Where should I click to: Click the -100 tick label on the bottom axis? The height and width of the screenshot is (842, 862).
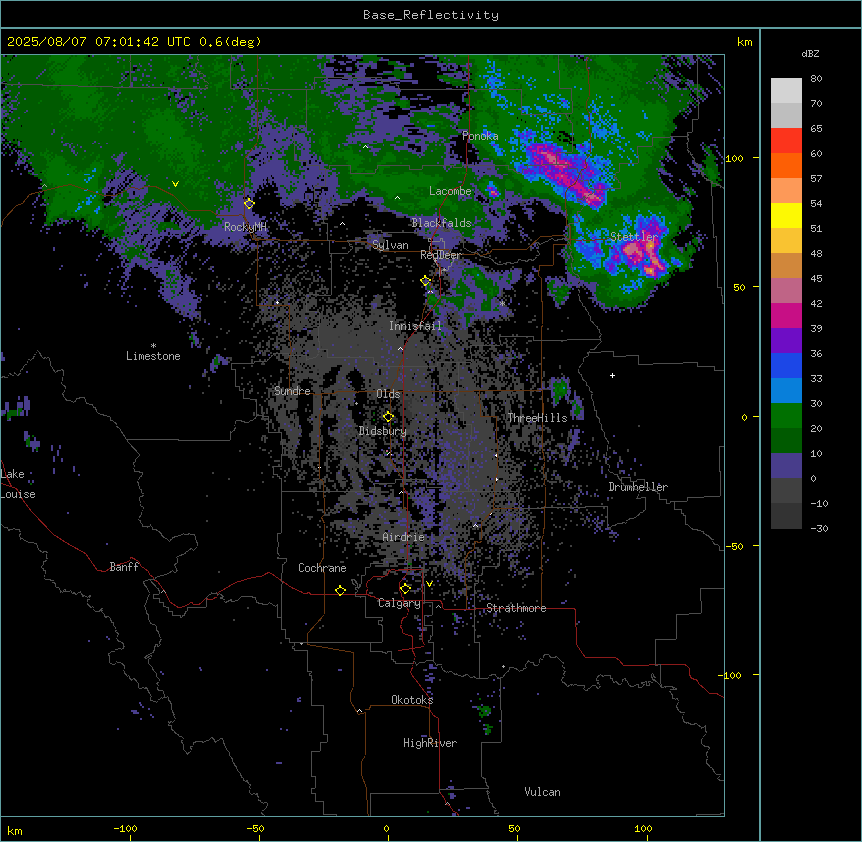point(125,828)
